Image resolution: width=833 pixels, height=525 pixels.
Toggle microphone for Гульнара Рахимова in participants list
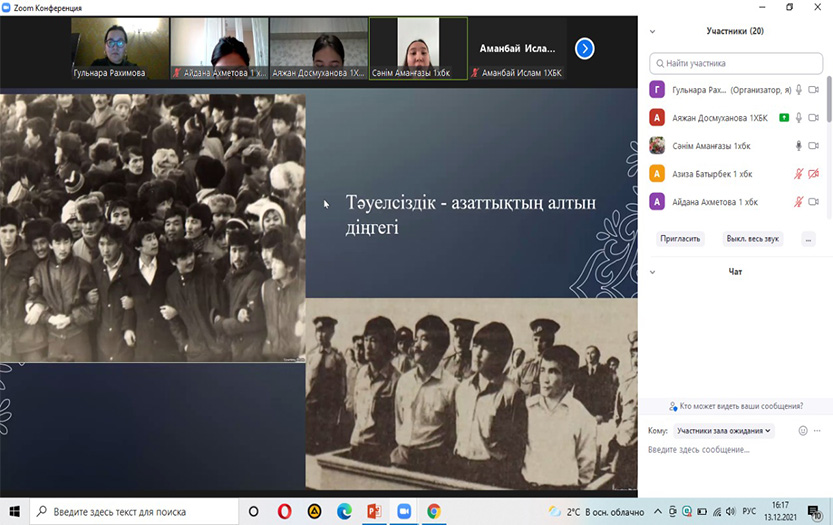(799, 90)
